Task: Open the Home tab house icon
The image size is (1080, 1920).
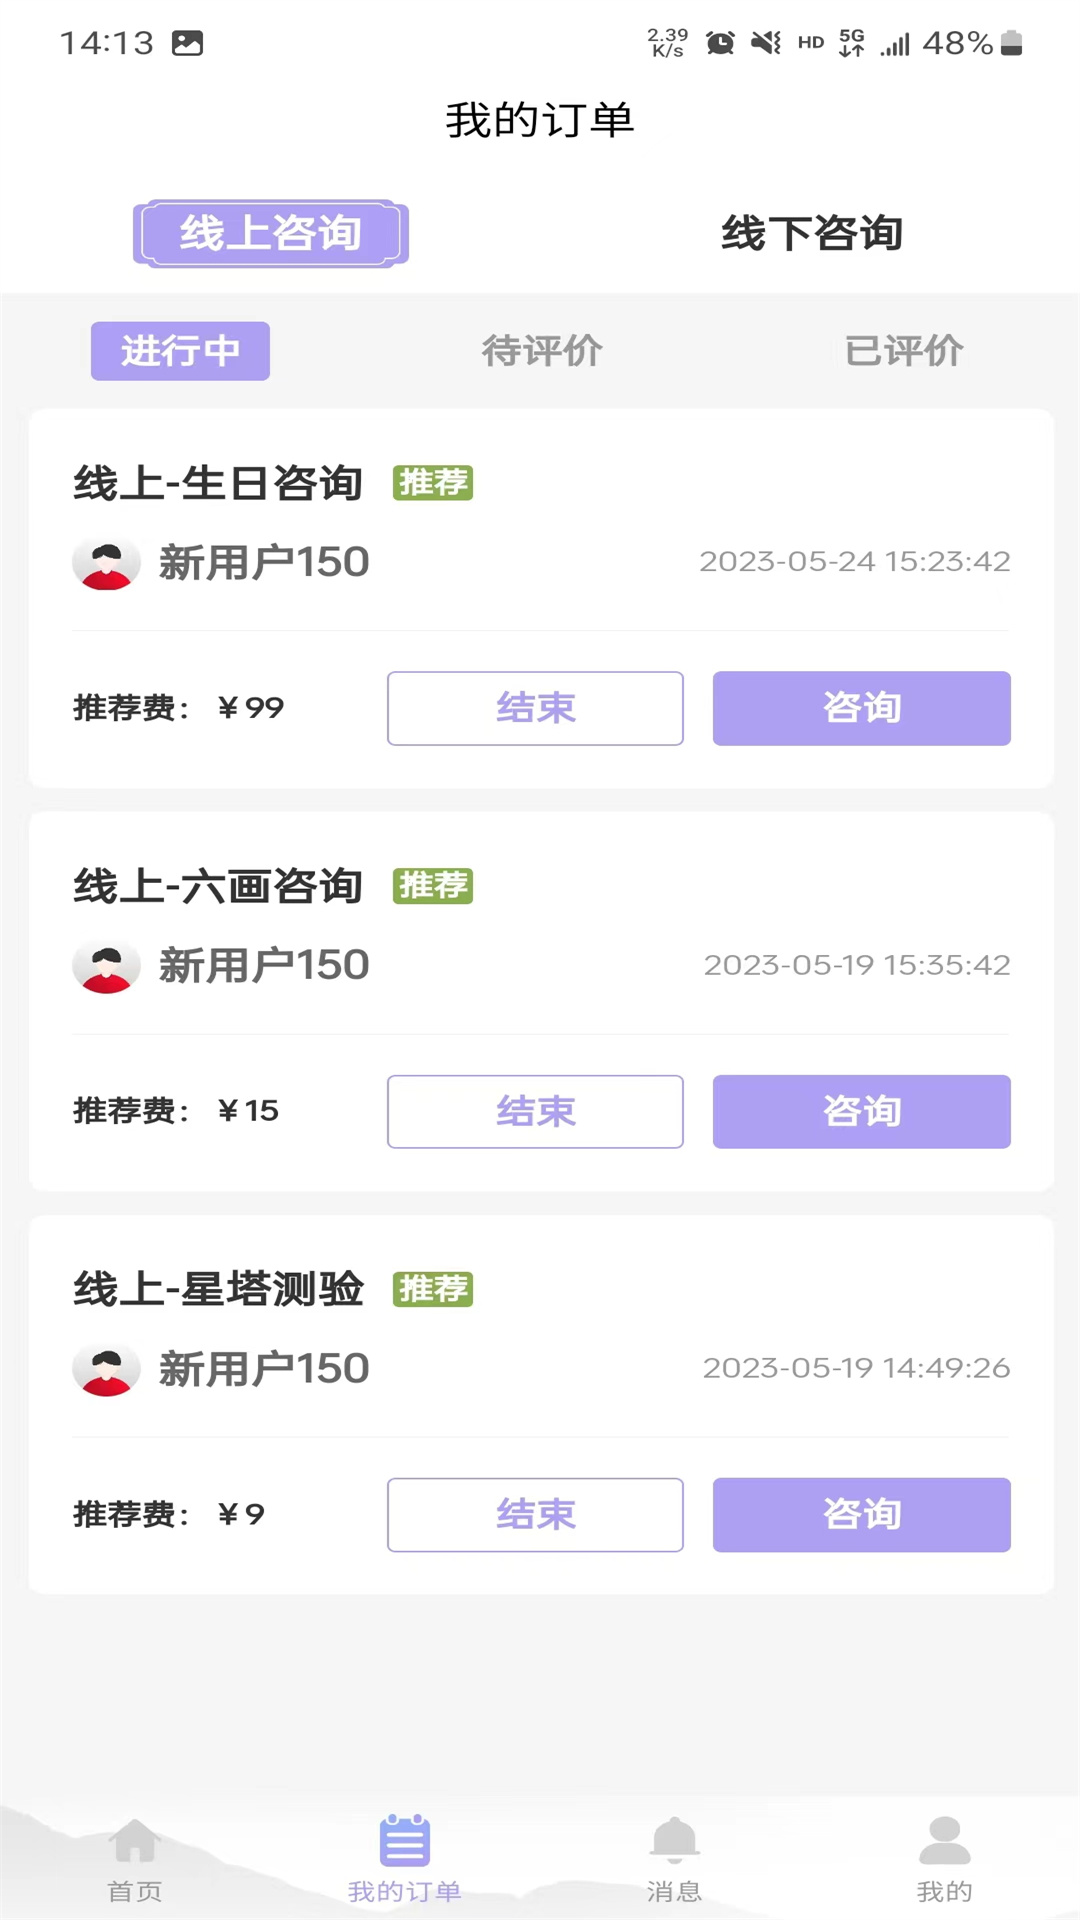Action: click(x=134, y=1842)
